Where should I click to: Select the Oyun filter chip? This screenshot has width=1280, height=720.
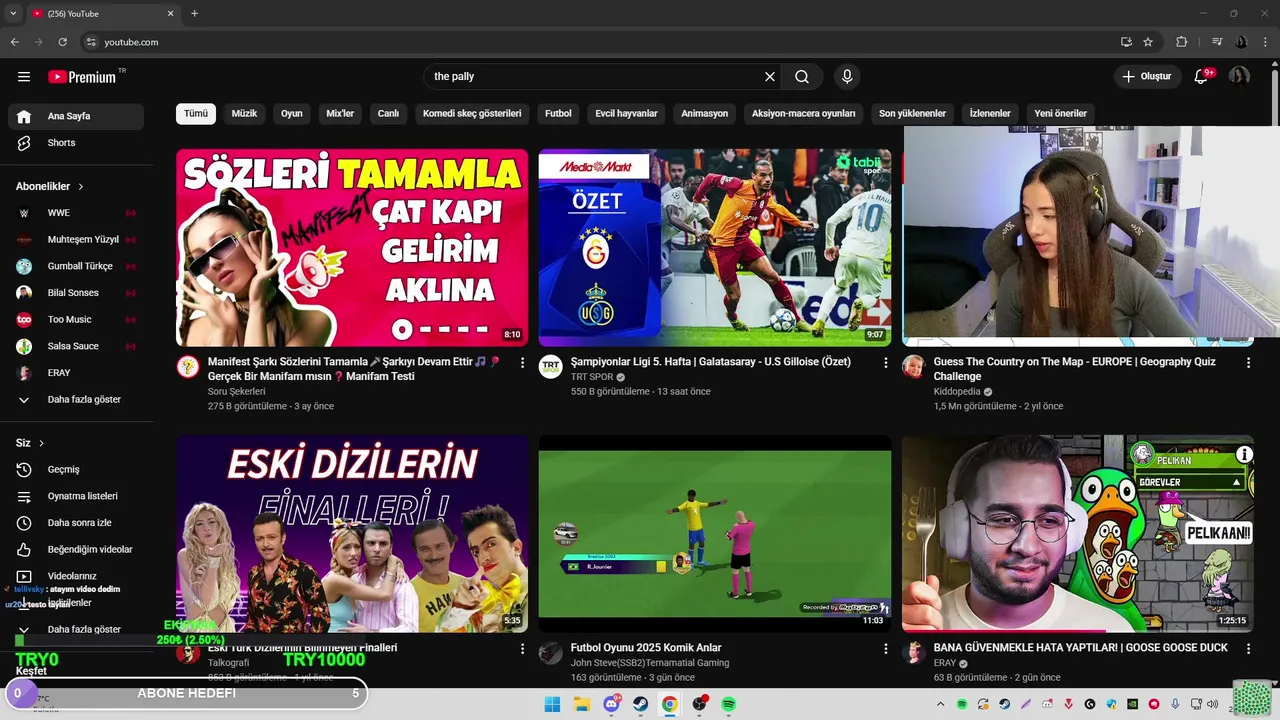click(x=292, y=114)
